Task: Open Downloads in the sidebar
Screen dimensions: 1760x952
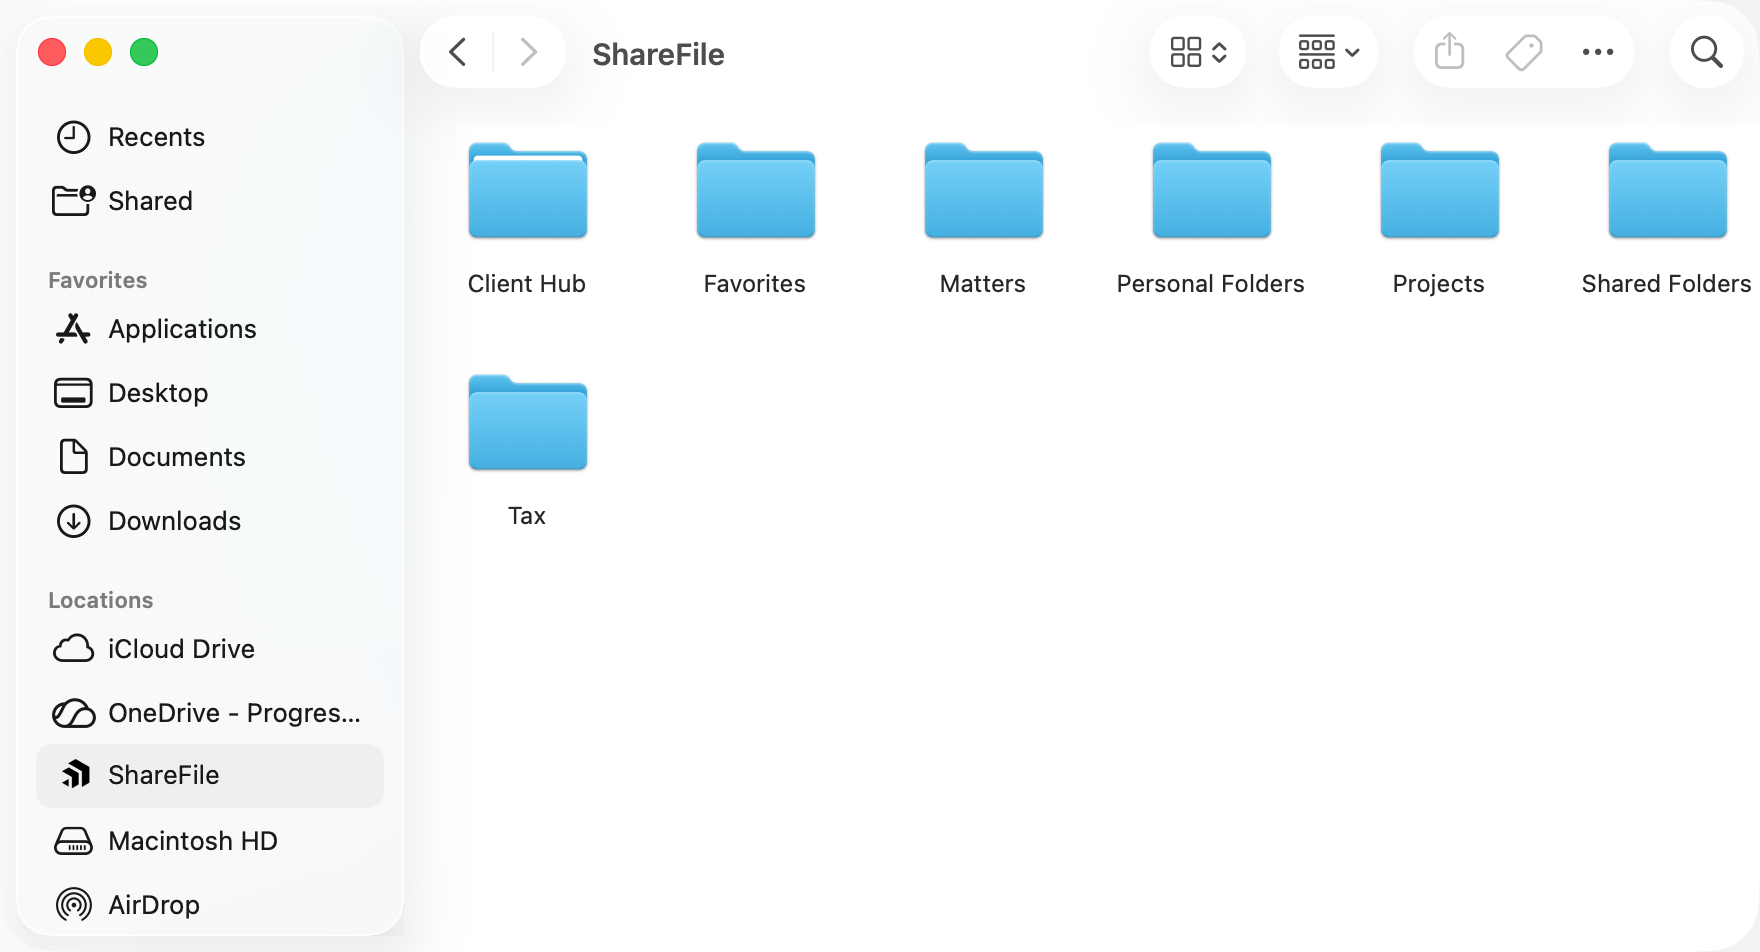Action: click(210, 521)
